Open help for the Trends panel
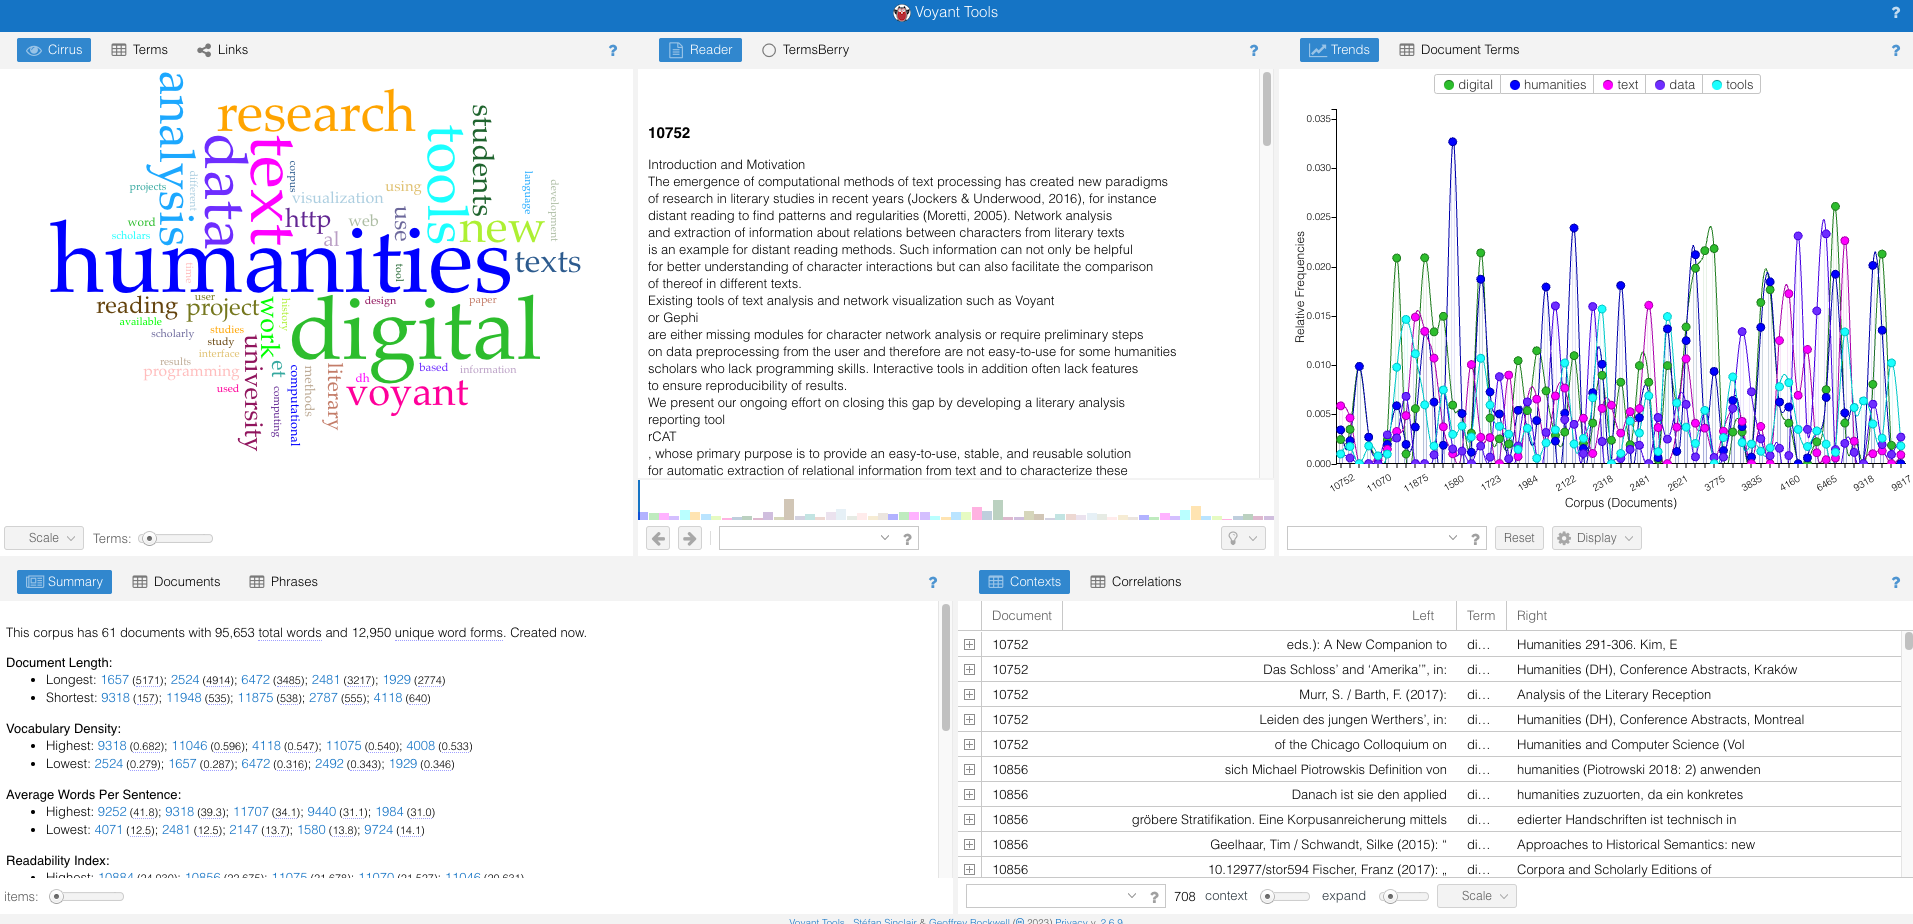 (1895, 50)
